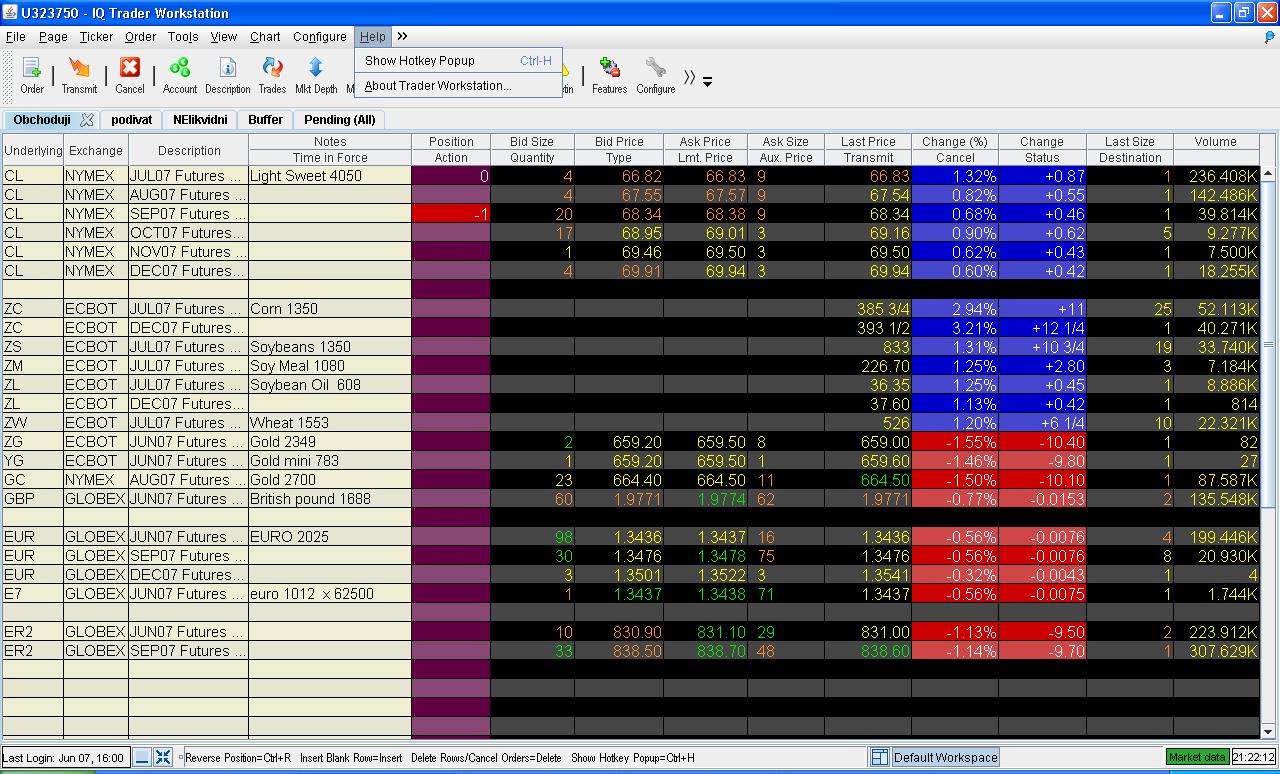This screenshot has height=774, width=1280.
Task: Close the Obchoduji tab
Action: (87, 120)
